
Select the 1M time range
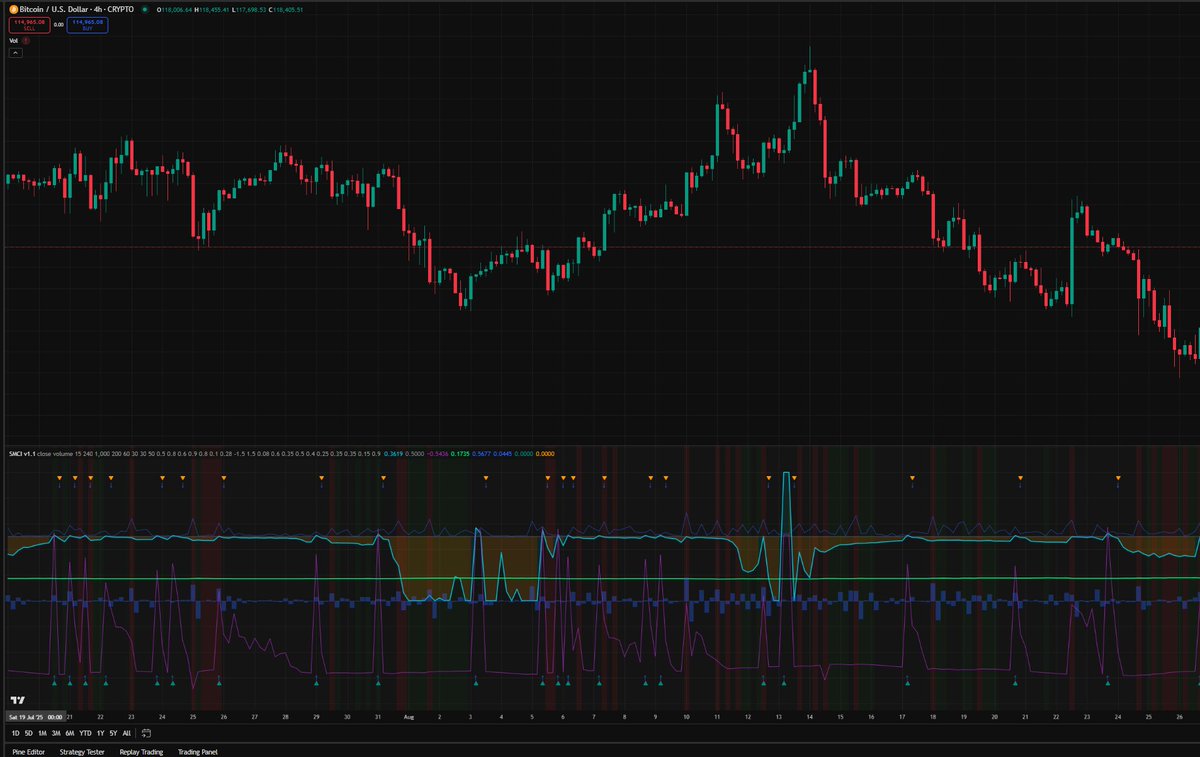point(42,733)
